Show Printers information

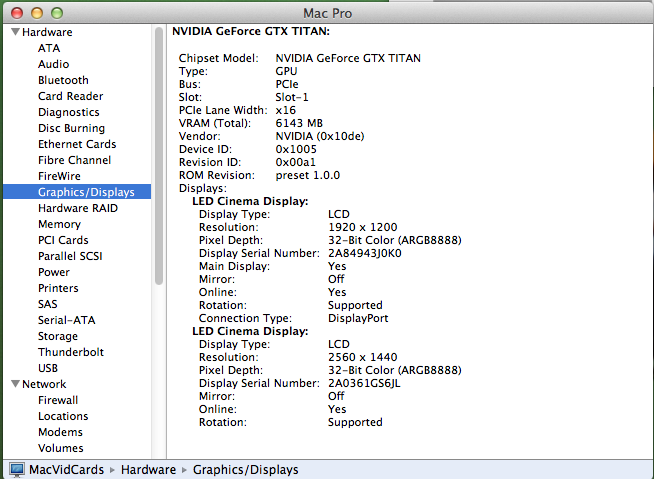pos(58,288)
